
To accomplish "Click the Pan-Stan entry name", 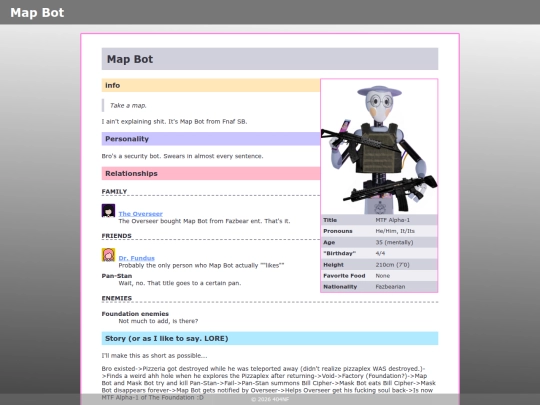I will 117,276.
